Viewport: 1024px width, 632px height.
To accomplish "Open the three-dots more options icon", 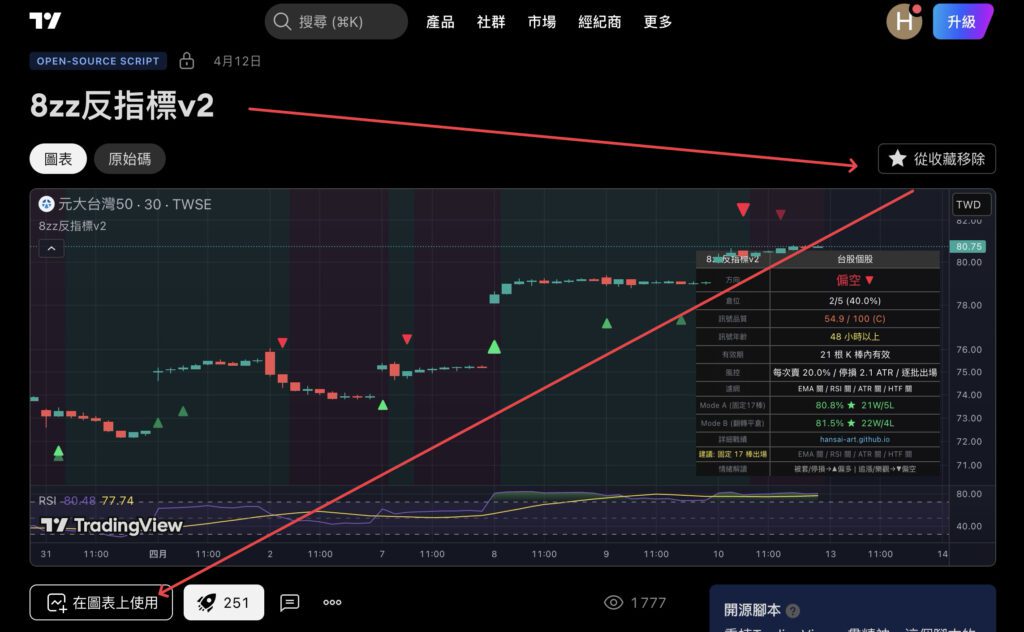I will pyautogui.click(x=332, y=602).
